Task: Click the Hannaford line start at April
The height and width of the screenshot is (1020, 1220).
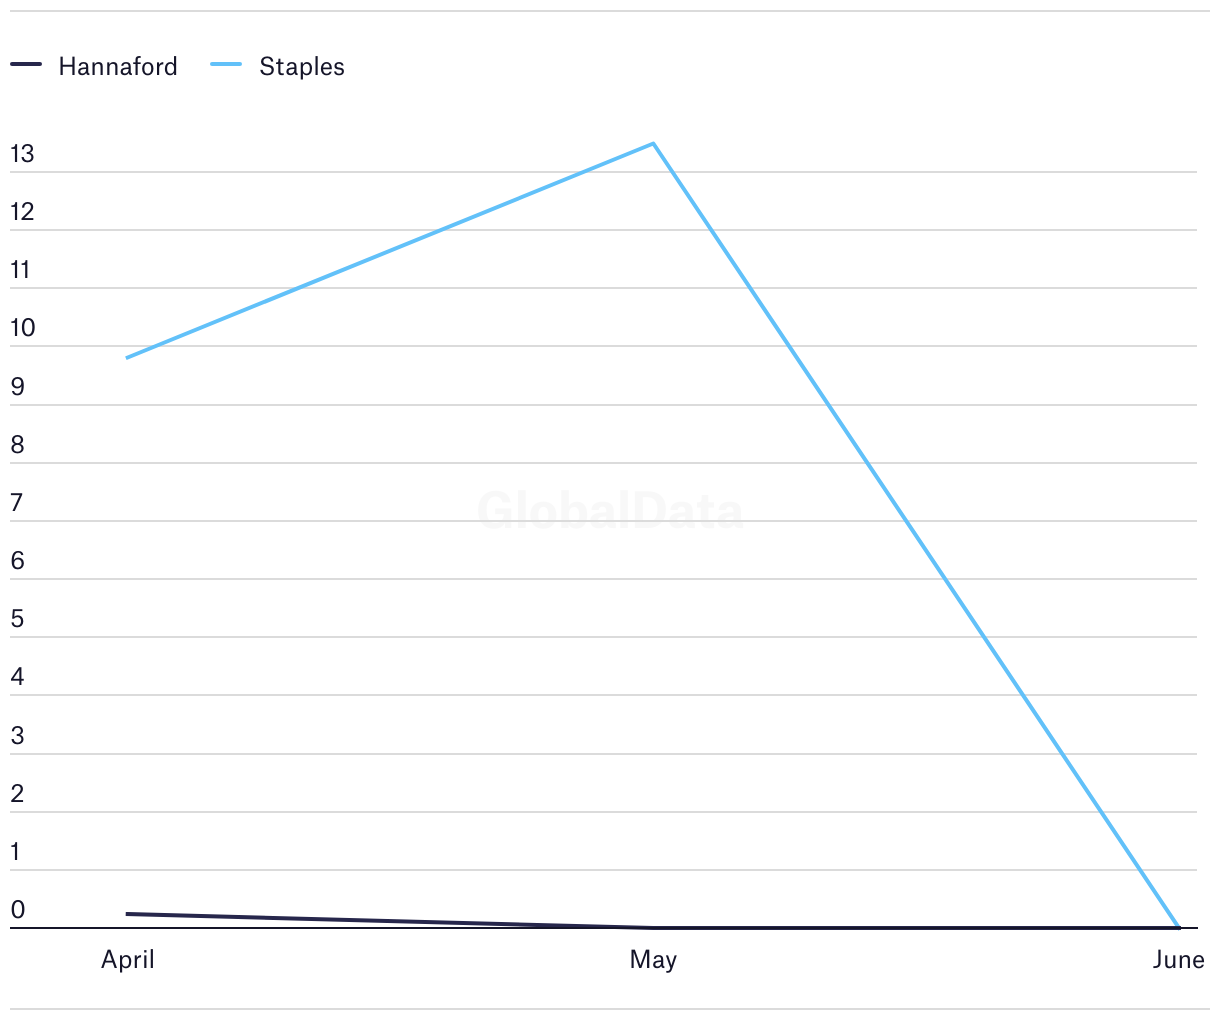Action: point(128,914)
